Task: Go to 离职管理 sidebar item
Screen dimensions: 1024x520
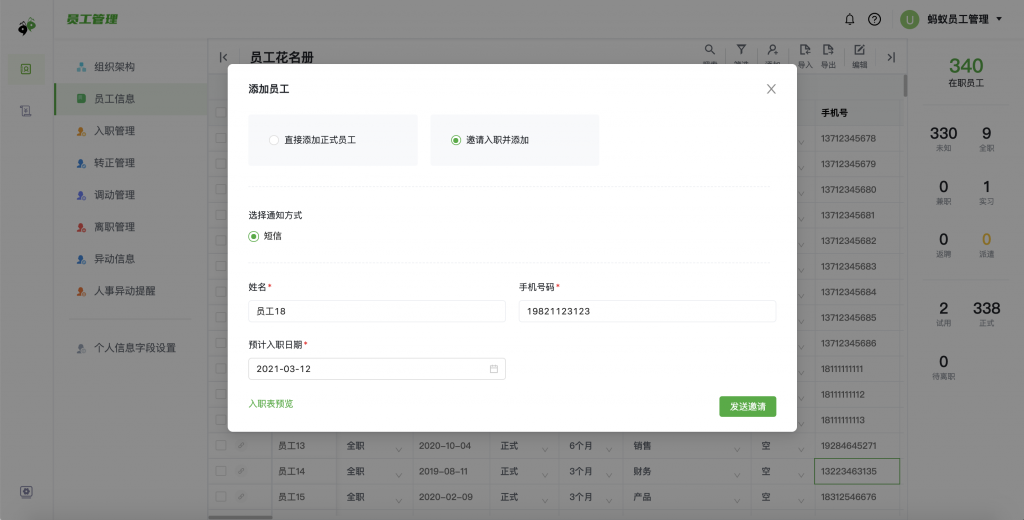Action: pos(113,227)
